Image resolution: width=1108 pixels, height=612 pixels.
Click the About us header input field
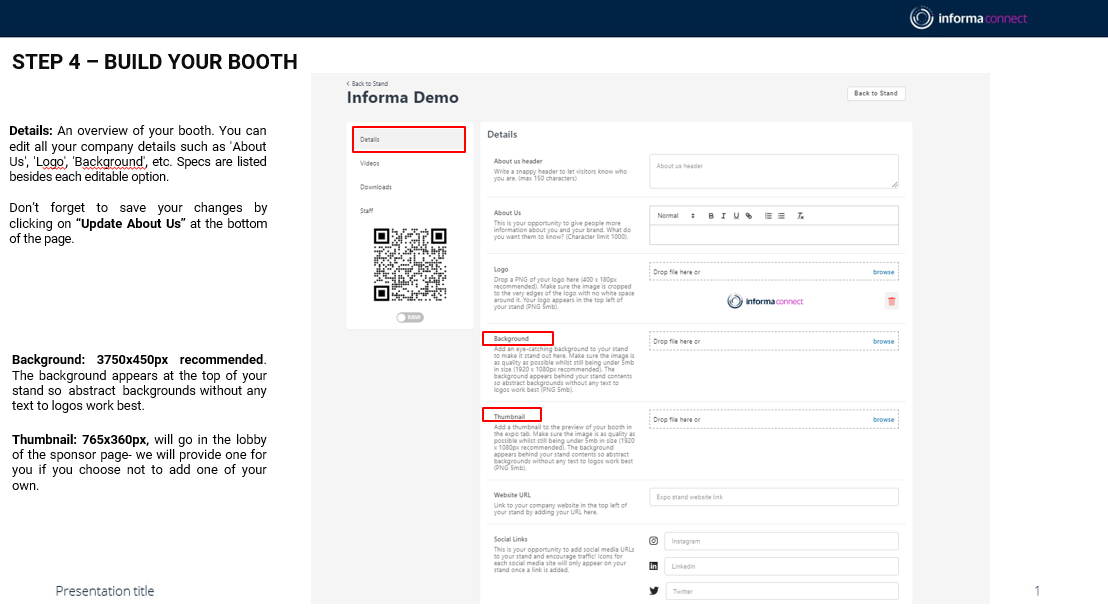coord(773,170)
